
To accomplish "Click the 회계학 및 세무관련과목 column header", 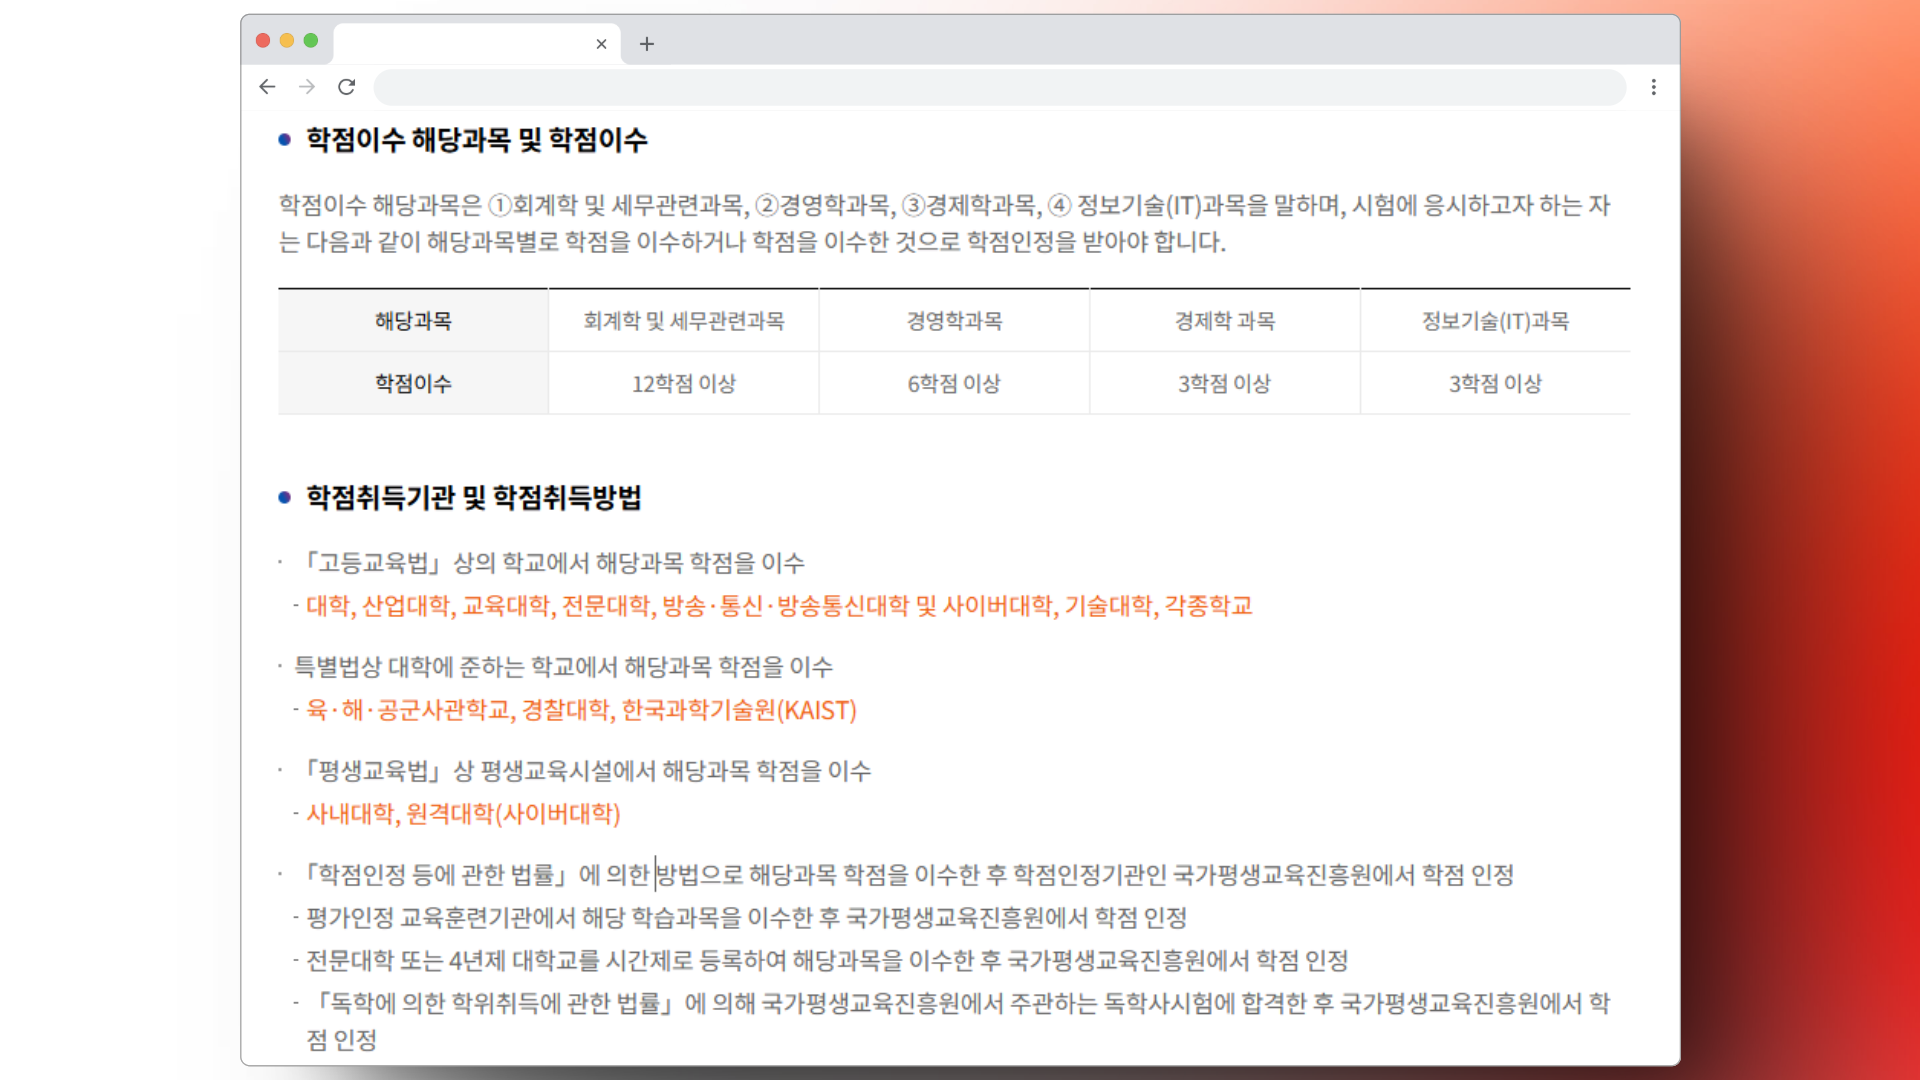I will tap(684, 321).
